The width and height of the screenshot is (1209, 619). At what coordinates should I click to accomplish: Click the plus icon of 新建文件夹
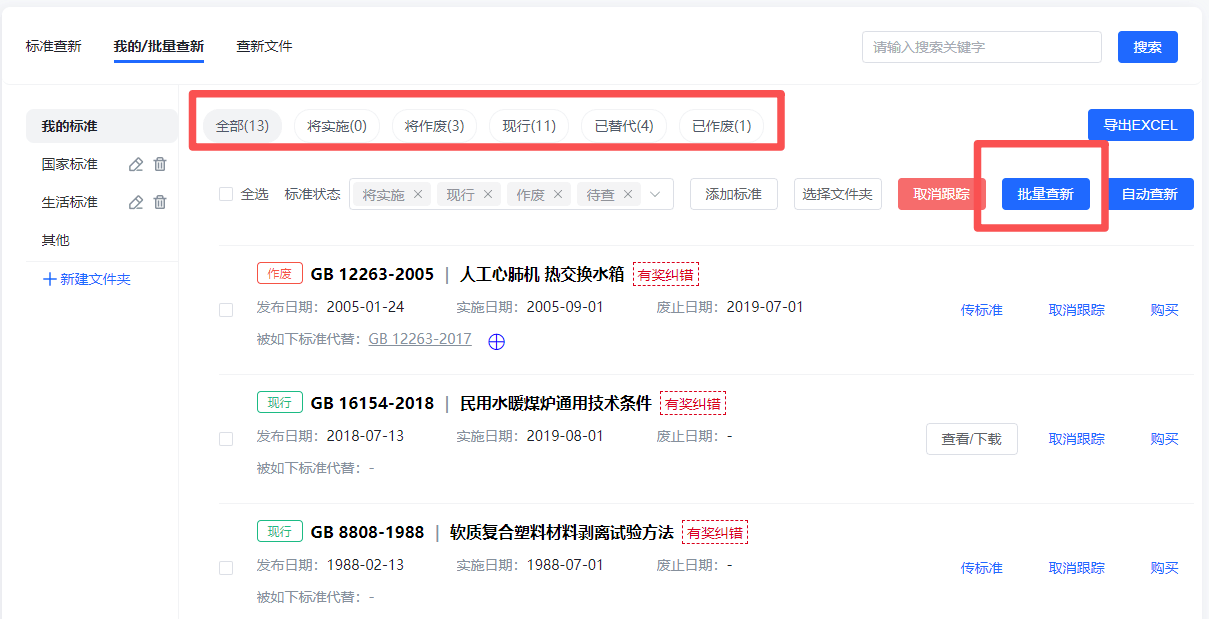[49, 279]
